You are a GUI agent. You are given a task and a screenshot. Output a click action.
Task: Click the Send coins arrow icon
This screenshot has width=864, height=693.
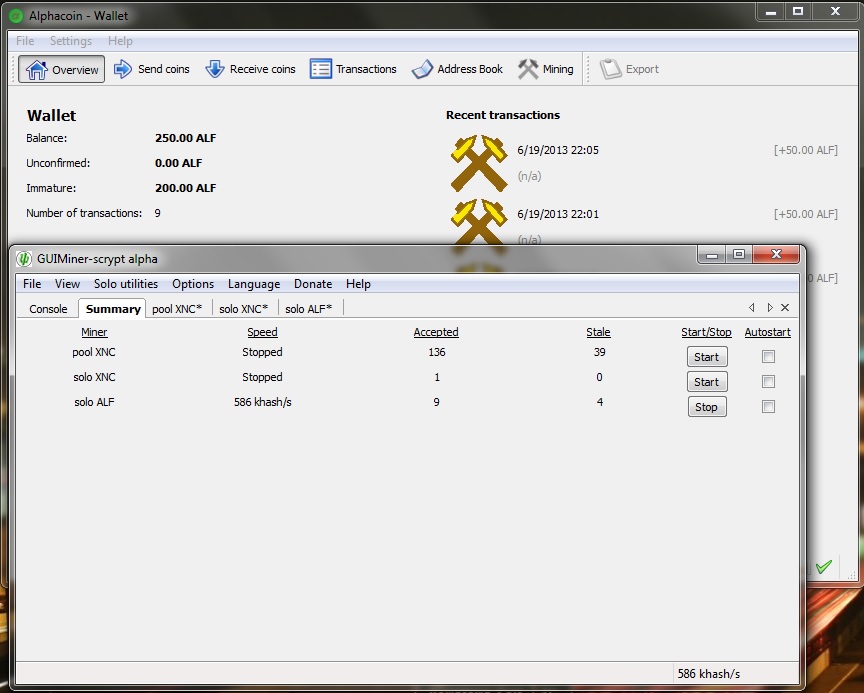pyautogui.click(x=123, y=69)
